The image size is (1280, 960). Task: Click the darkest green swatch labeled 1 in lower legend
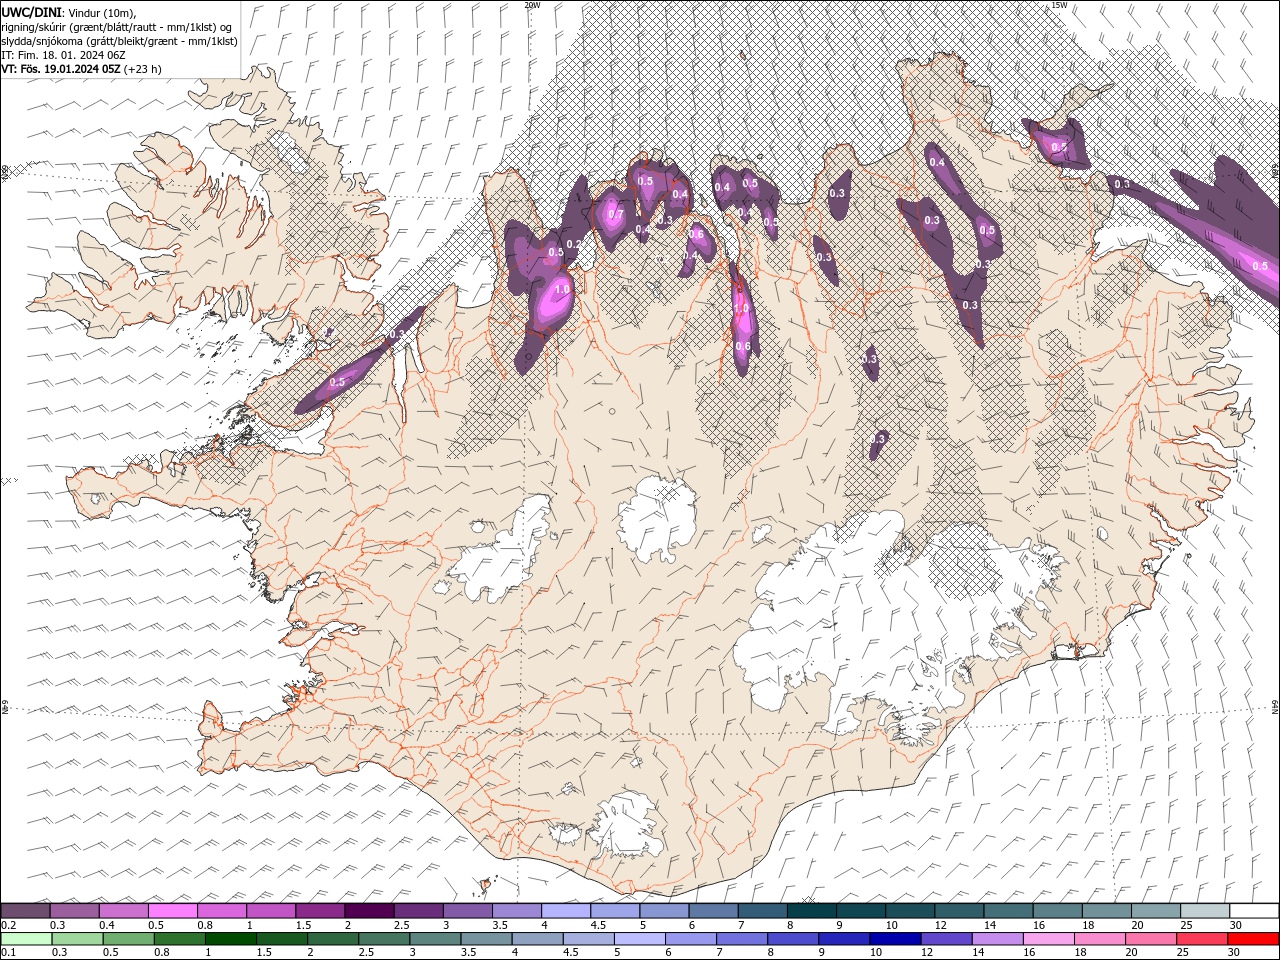point(230,939)
